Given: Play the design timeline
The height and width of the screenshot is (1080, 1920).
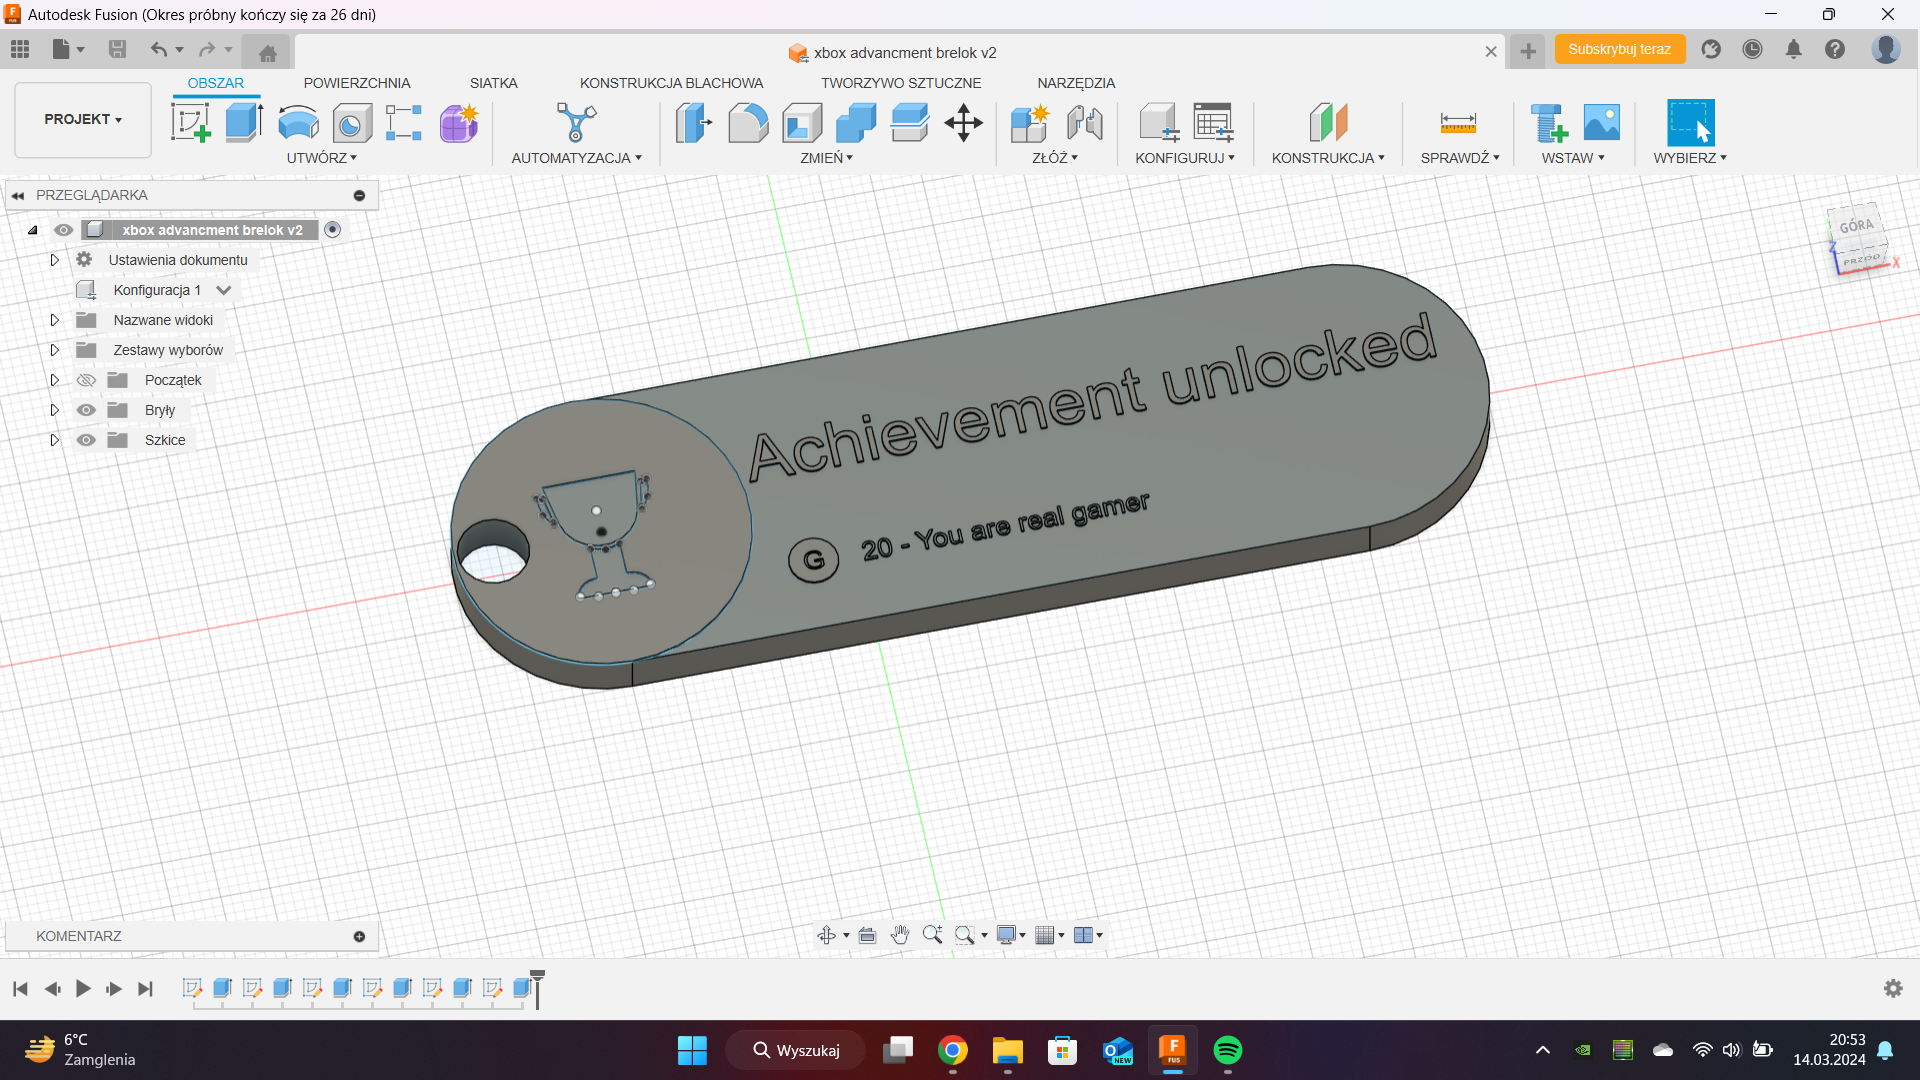Looking at the screenshot, I should coord(83,989).
